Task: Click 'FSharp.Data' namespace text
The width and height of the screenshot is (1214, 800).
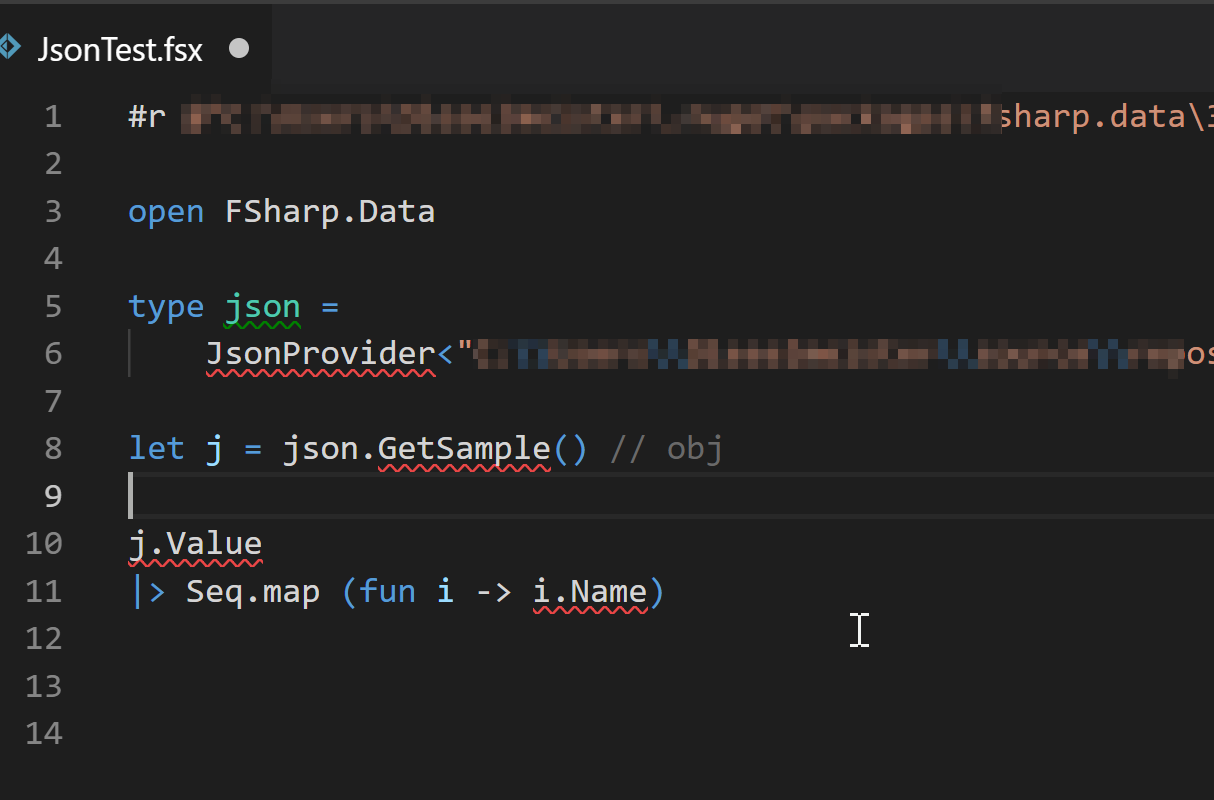Action: point(330,212)
